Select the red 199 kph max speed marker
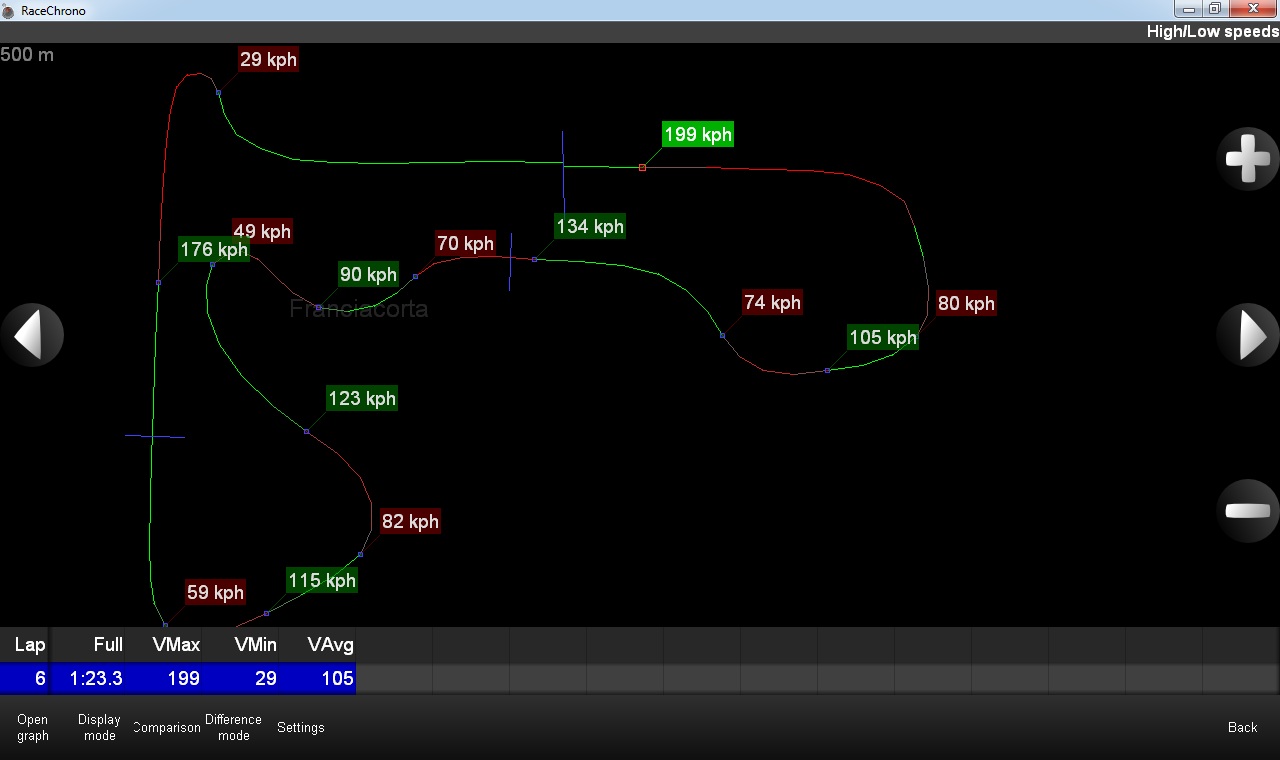Image resolution: width=1280 pixels, height=760 pixels. coord(642,168)
